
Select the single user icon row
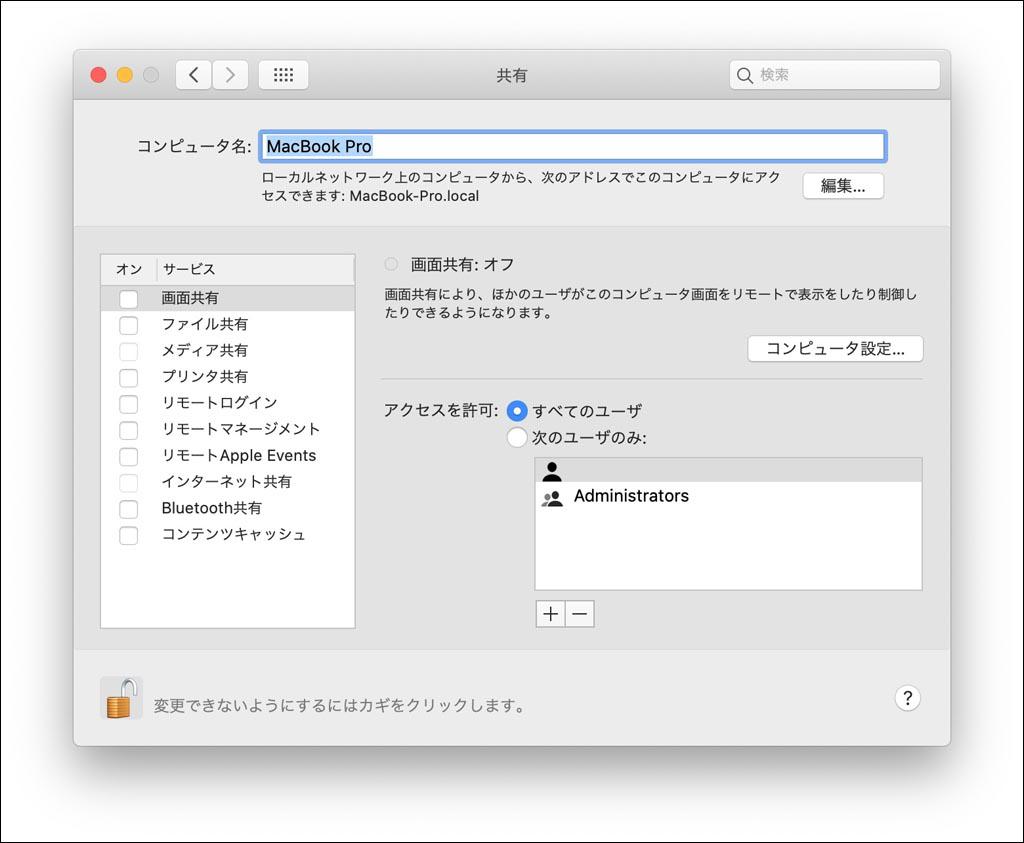point(728,470)
